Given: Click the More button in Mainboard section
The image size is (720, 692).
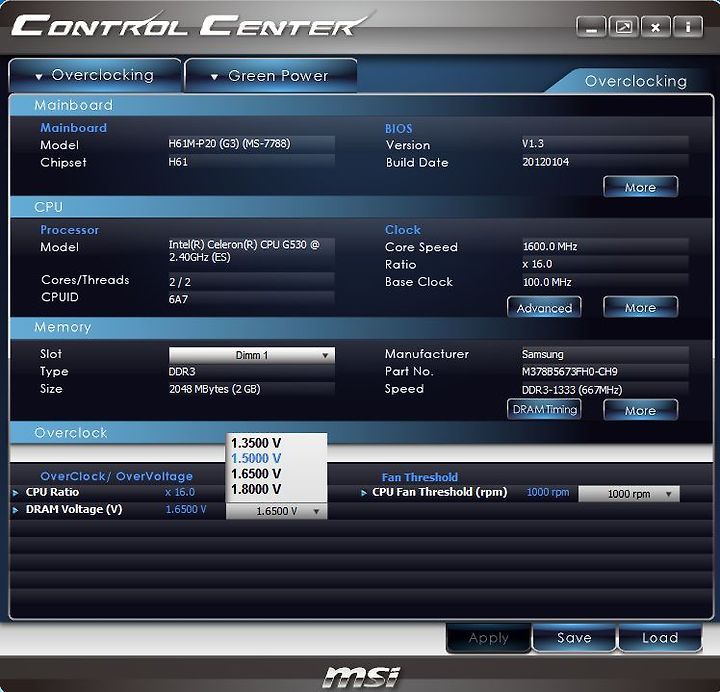Looking at the screenshot, I should pos(641,187).
